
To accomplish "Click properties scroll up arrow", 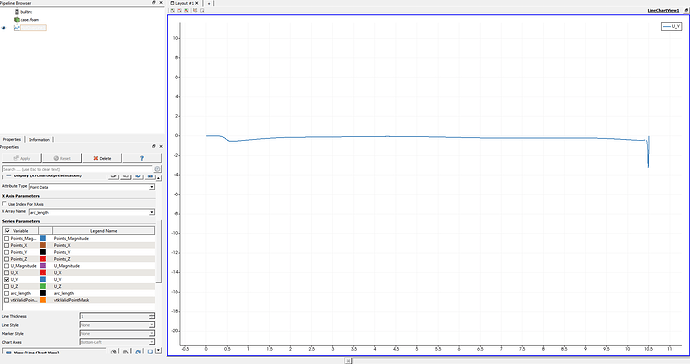I will tap(158, 178).
